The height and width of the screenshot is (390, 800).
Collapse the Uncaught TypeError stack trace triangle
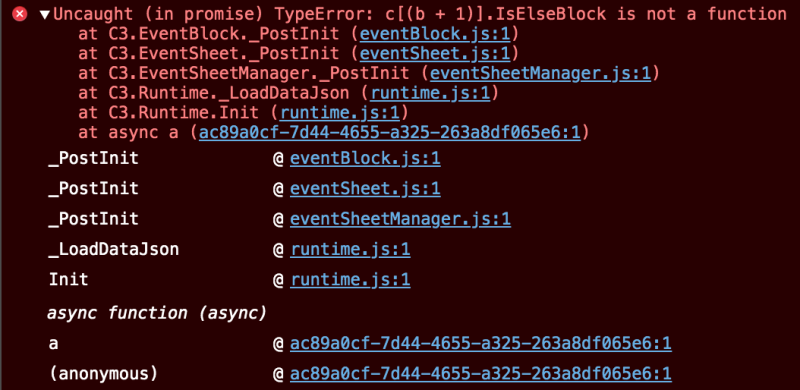(x=45, y=15)
